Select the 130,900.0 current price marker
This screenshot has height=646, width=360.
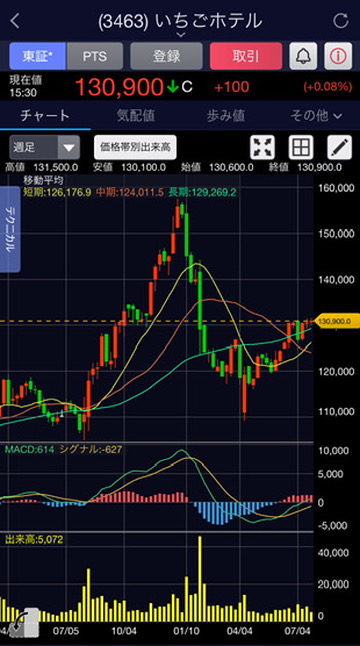tap(337, 321)
